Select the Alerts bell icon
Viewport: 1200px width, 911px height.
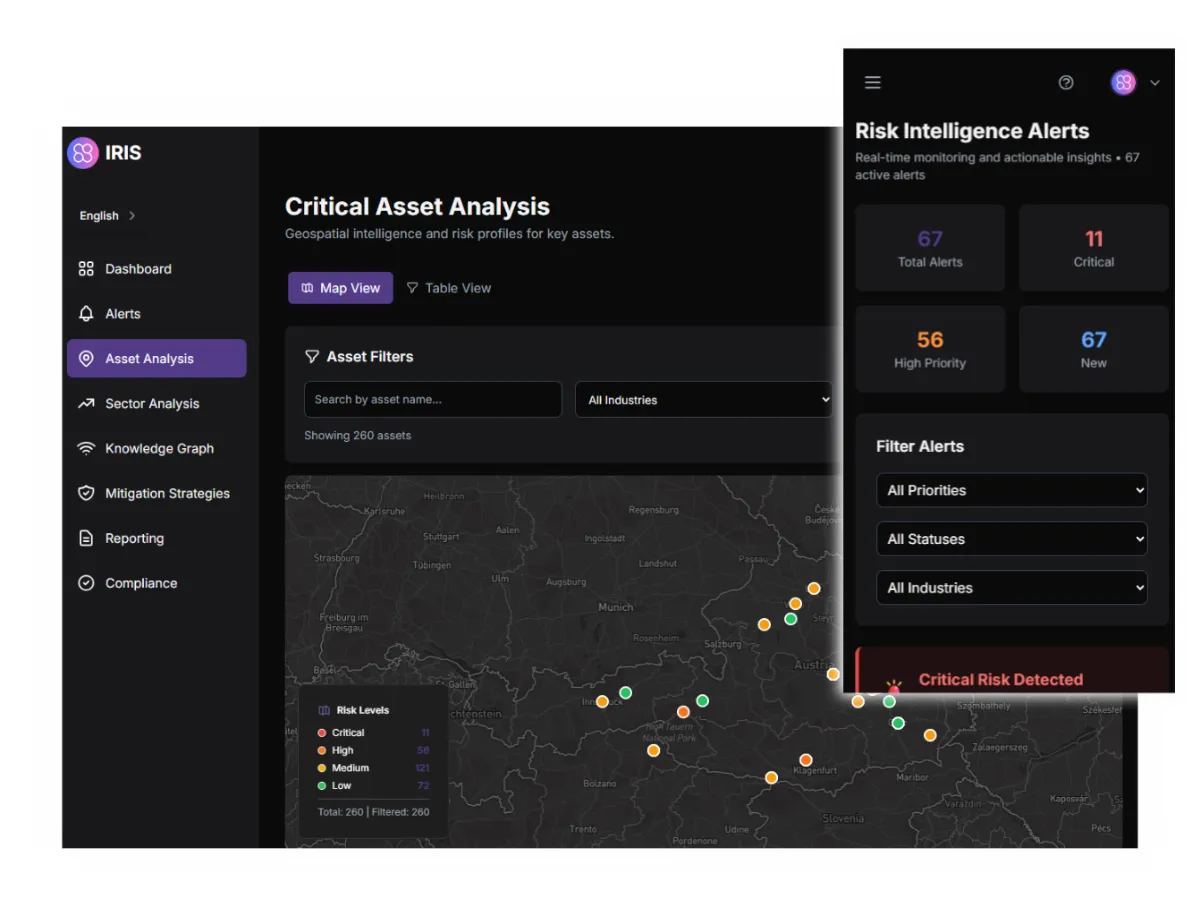pyautogui.click(x=86, y=313)
